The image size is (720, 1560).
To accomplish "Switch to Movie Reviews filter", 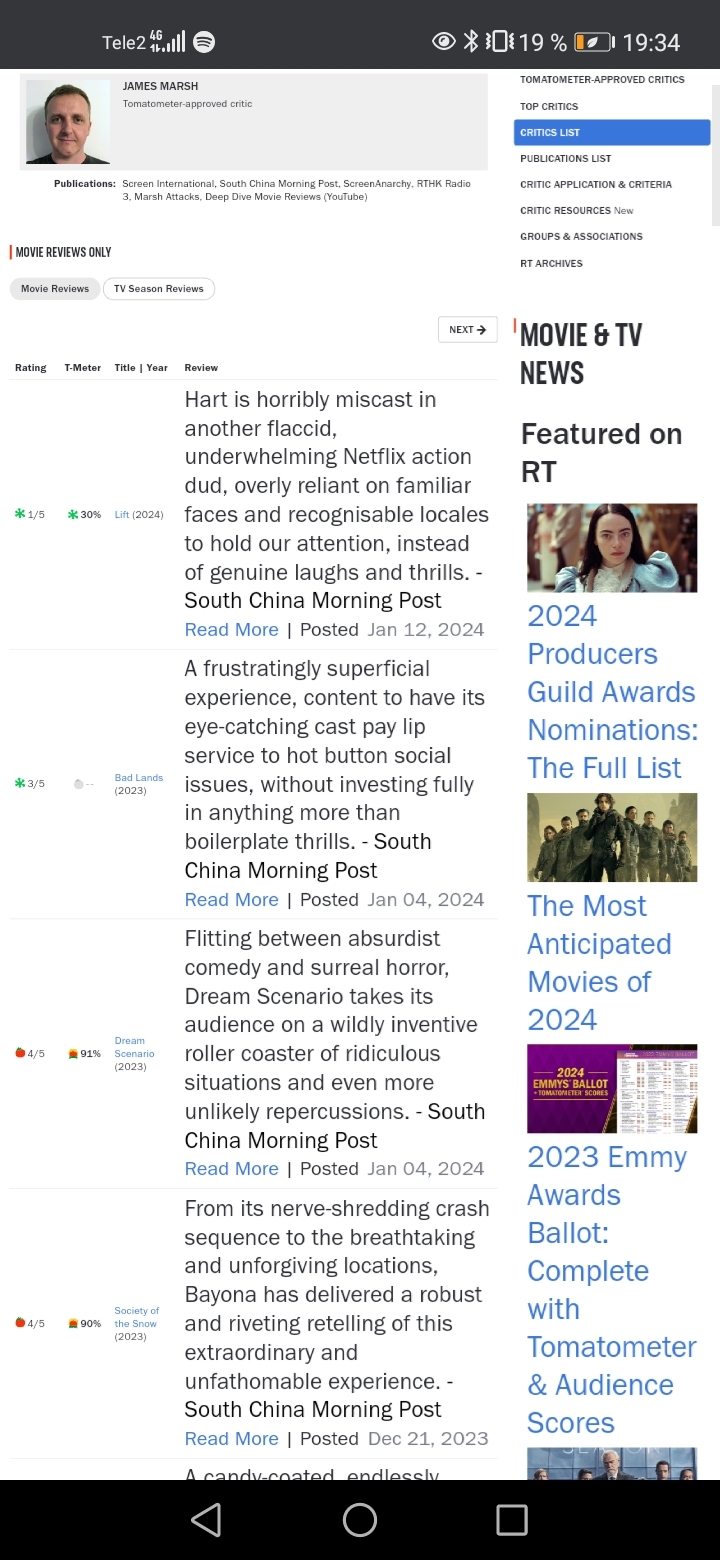I will click(55, 289).
